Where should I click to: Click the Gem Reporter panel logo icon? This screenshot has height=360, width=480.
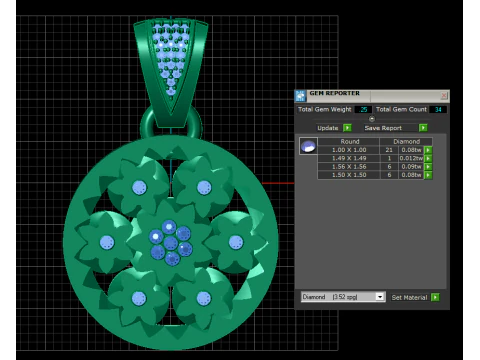tap(300, 96)
